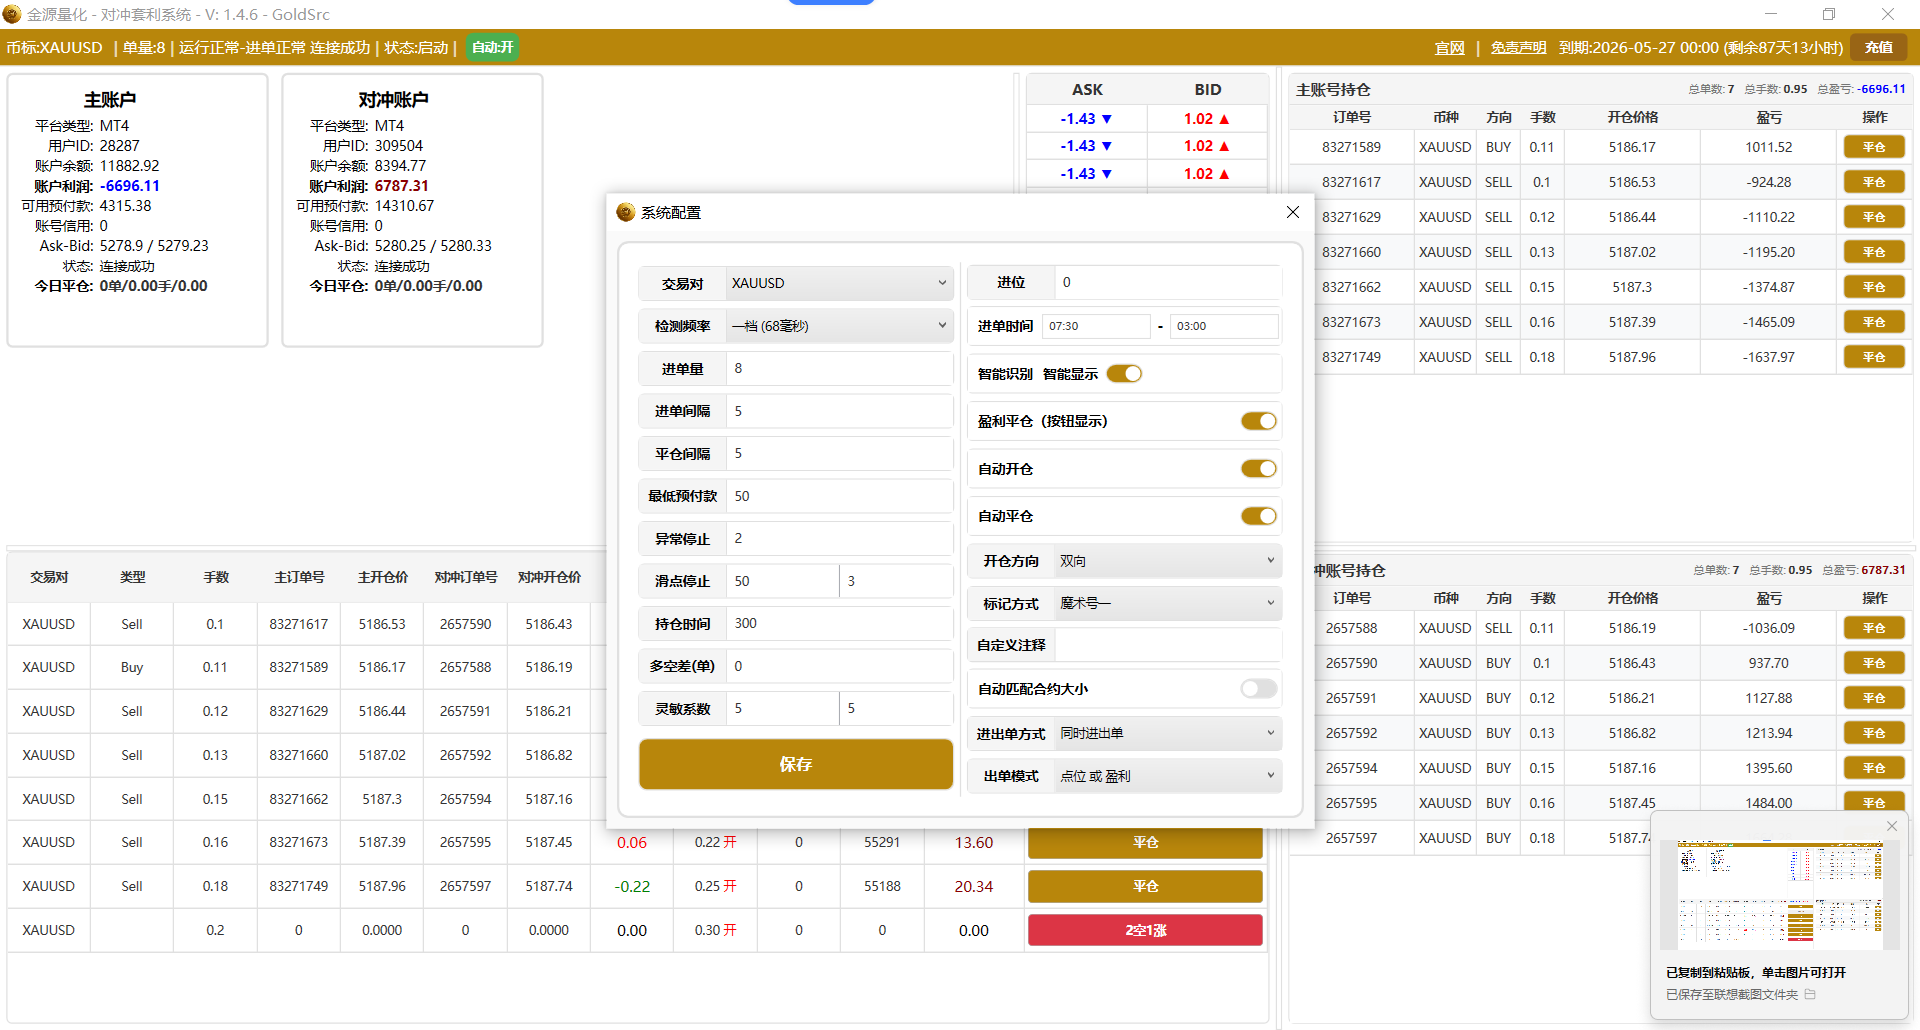Viewport: 1920px width, 1030px height.
Task: Open the 交易对 XAUUSD dropdown
Action: click(838, 283)
